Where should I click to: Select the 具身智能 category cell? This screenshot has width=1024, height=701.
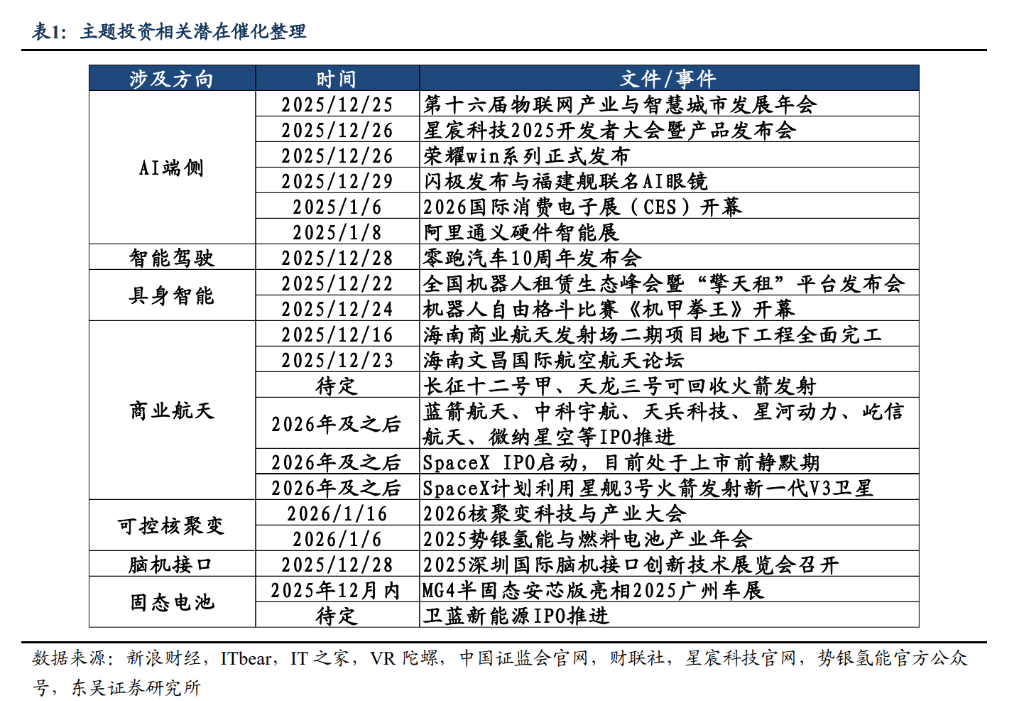(172, 295)
